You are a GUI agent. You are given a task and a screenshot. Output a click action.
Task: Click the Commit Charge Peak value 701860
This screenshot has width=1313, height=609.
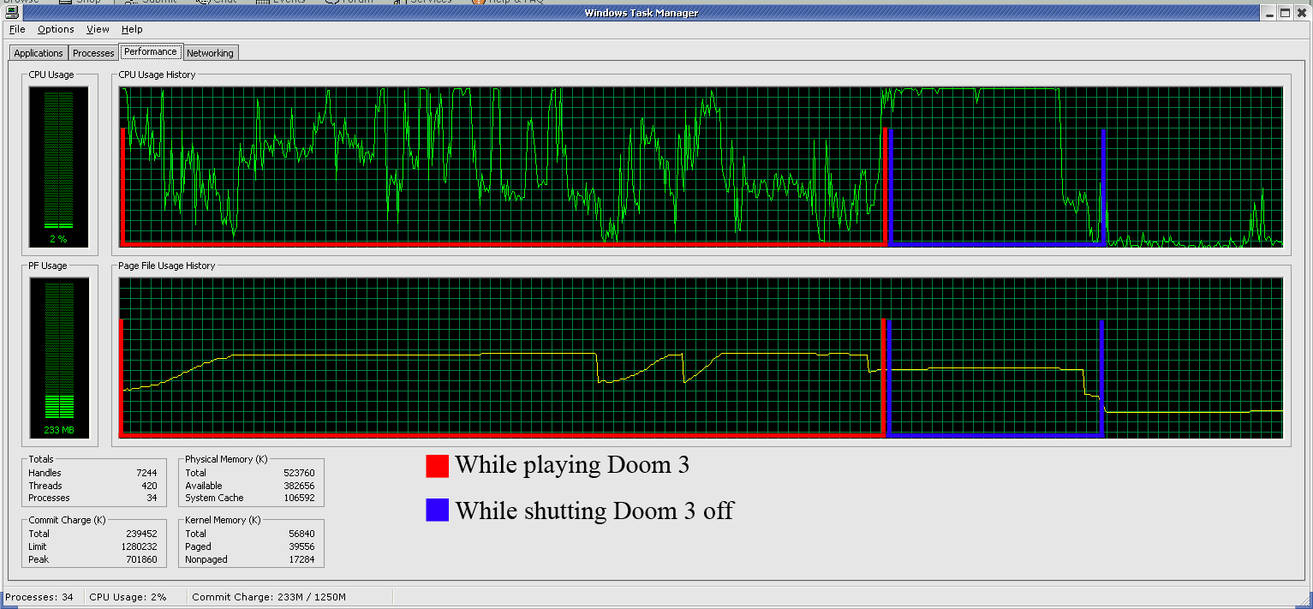[x=143, y=560]
